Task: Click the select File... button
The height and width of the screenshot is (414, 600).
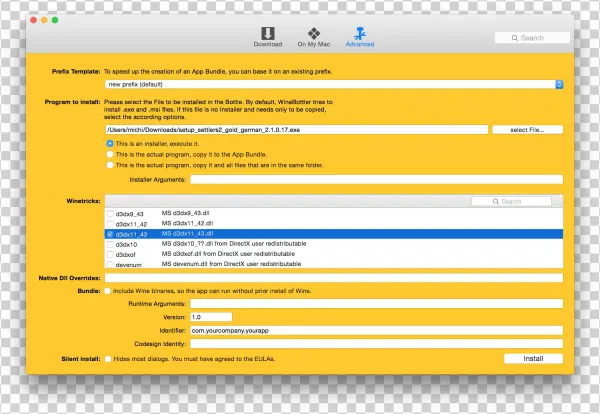Action: click(x=527, y=130)
